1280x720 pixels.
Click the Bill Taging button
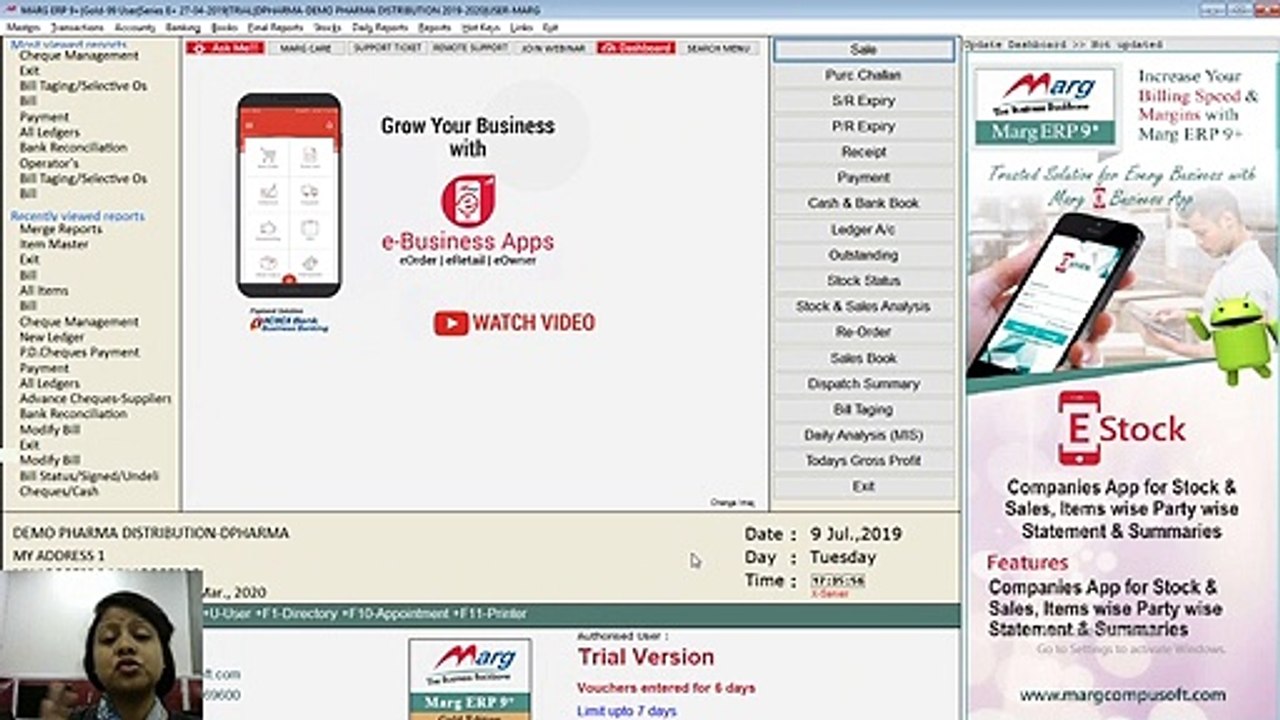[864, 409]
